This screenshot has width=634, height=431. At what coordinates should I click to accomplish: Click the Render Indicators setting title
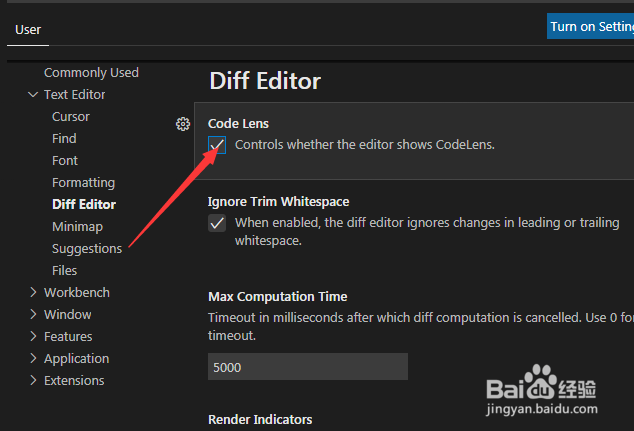260,420
